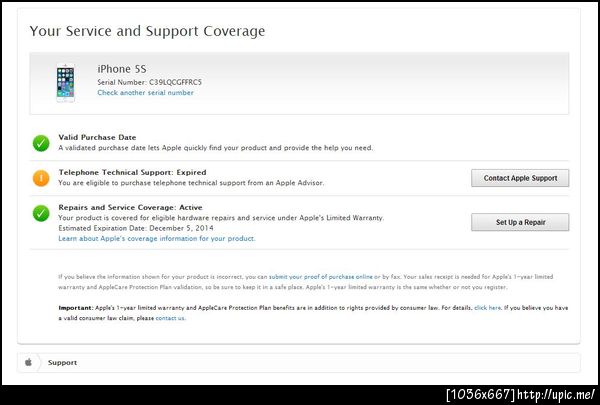Click the green checkmark beside Valid Purchase Date

point(41,143)
